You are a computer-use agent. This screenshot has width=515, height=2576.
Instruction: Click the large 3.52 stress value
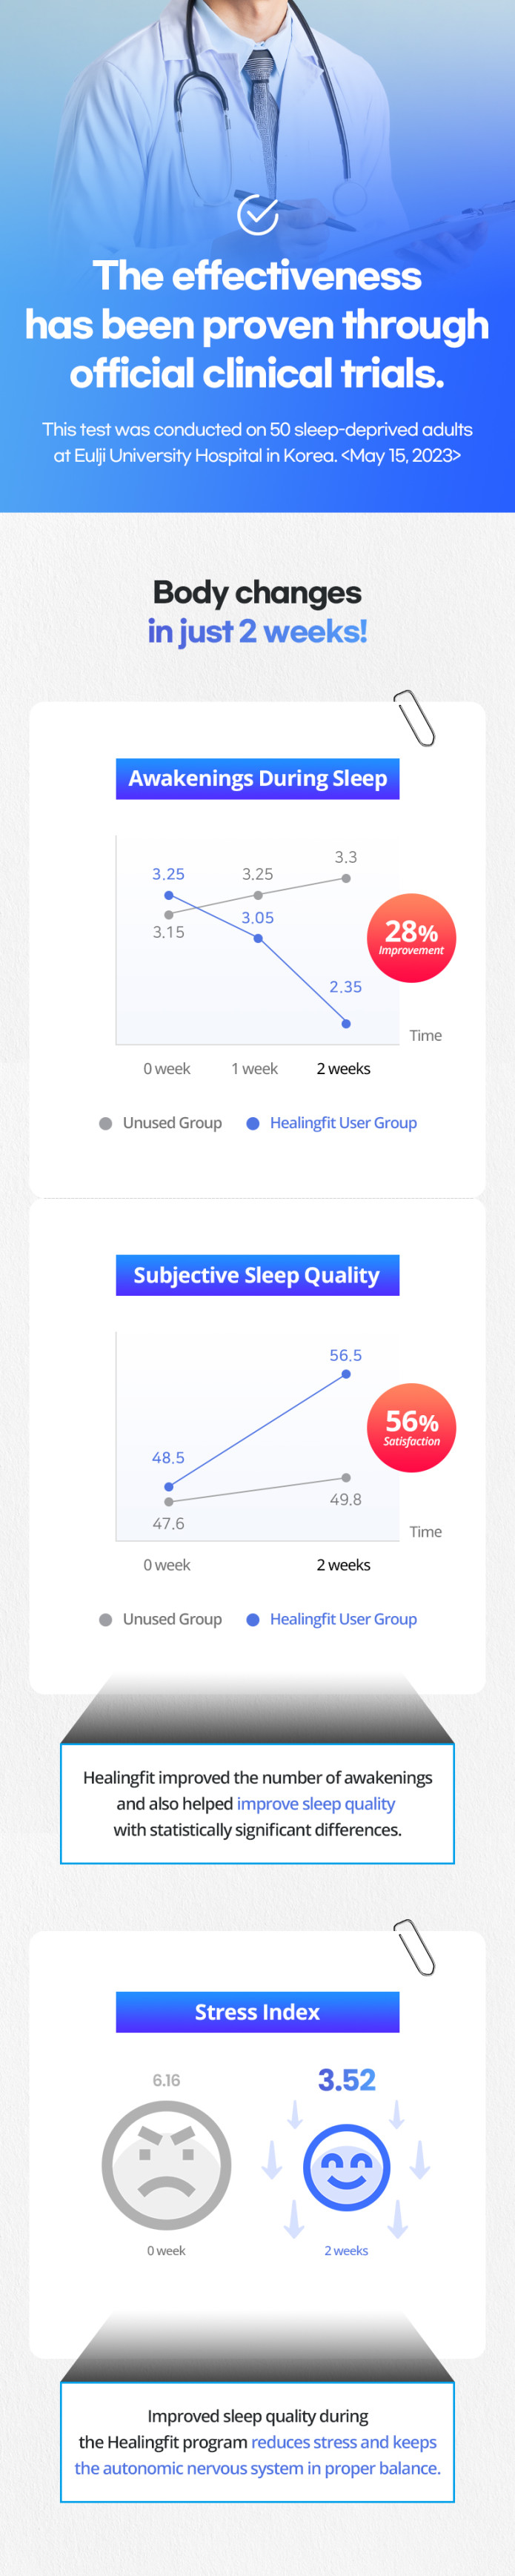pos(346,2079)
